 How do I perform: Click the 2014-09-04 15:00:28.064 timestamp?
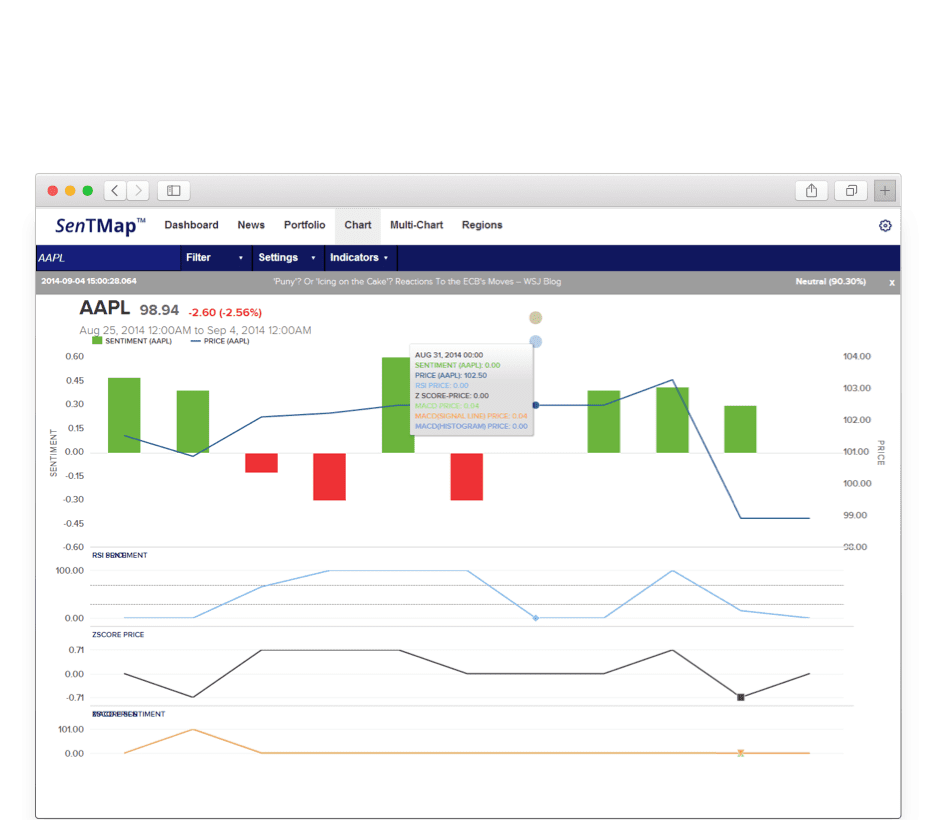coord(89,281)
